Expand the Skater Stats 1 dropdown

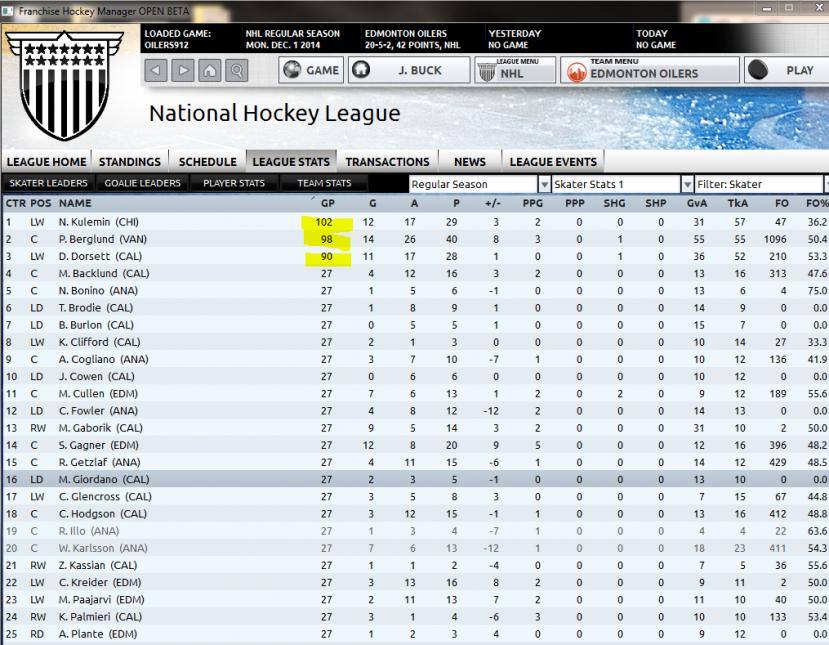point(686,184)
